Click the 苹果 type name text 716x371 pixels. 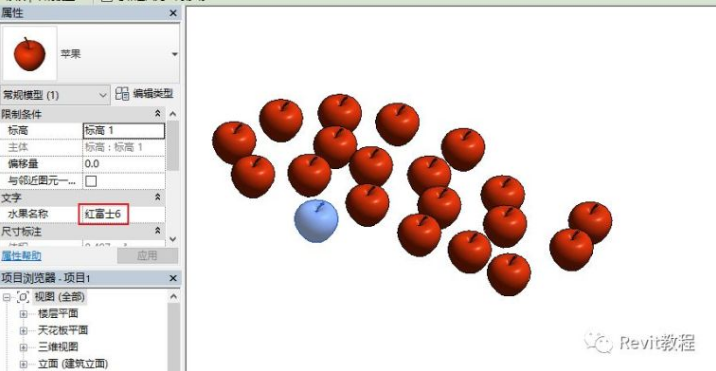click(x=70, y=54)
